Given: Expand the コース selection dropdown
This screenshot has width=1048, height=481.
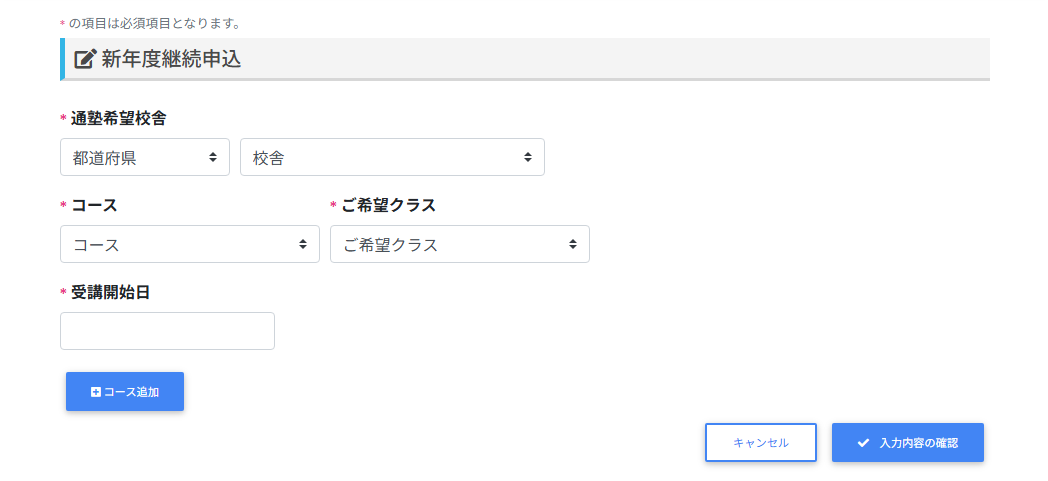Looking at the screenshot, I should 189,244.
